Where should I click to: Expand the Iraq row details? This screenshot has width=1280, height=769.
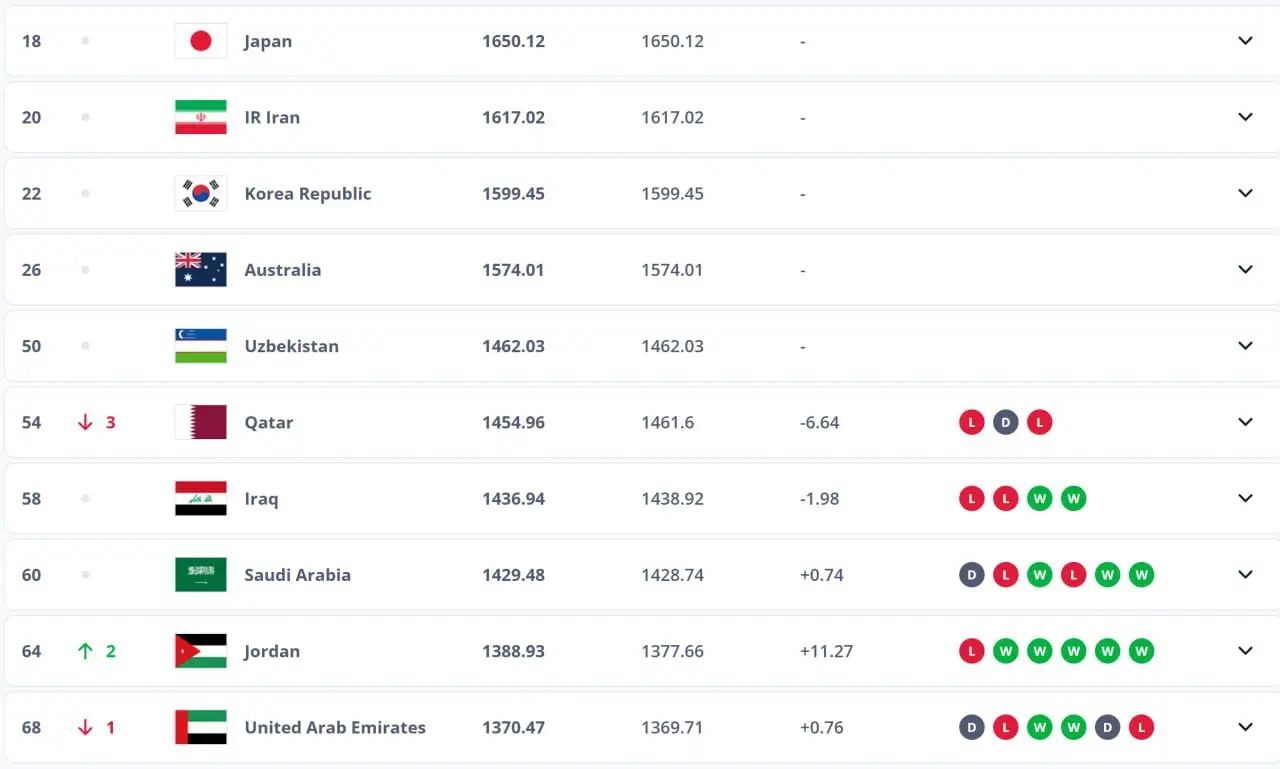point(1245,498)
